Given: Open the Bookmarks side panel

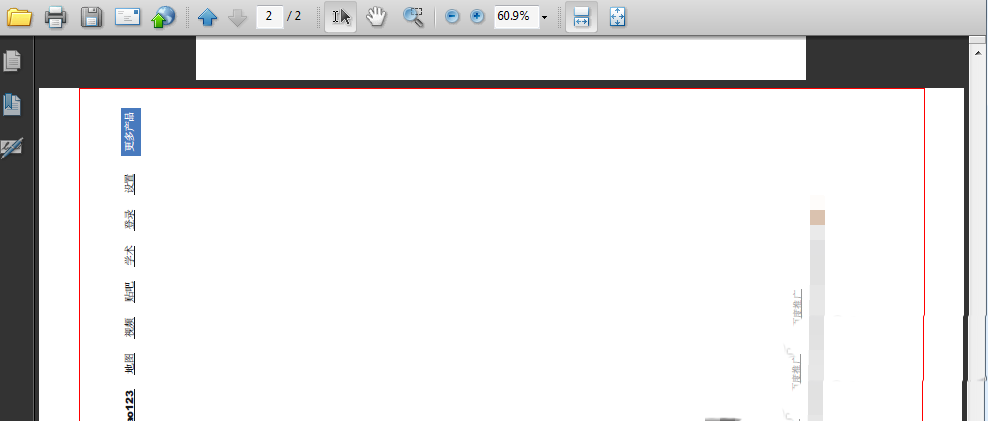Looking at the screenshot, I should (13, 105).
